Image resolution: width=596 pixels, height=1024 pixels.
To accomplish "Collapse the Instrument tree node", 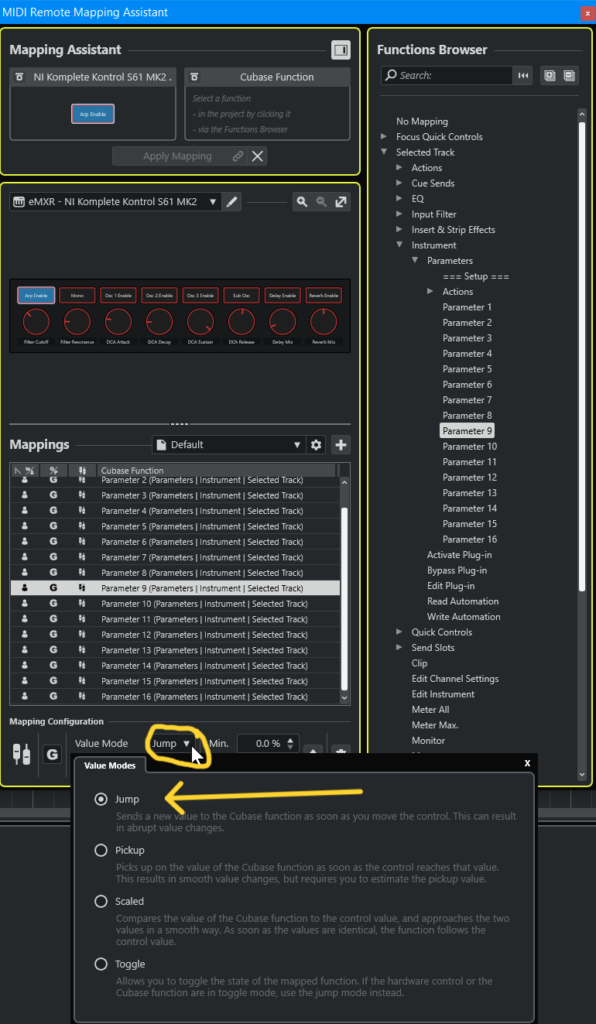I will click(400, 246).
